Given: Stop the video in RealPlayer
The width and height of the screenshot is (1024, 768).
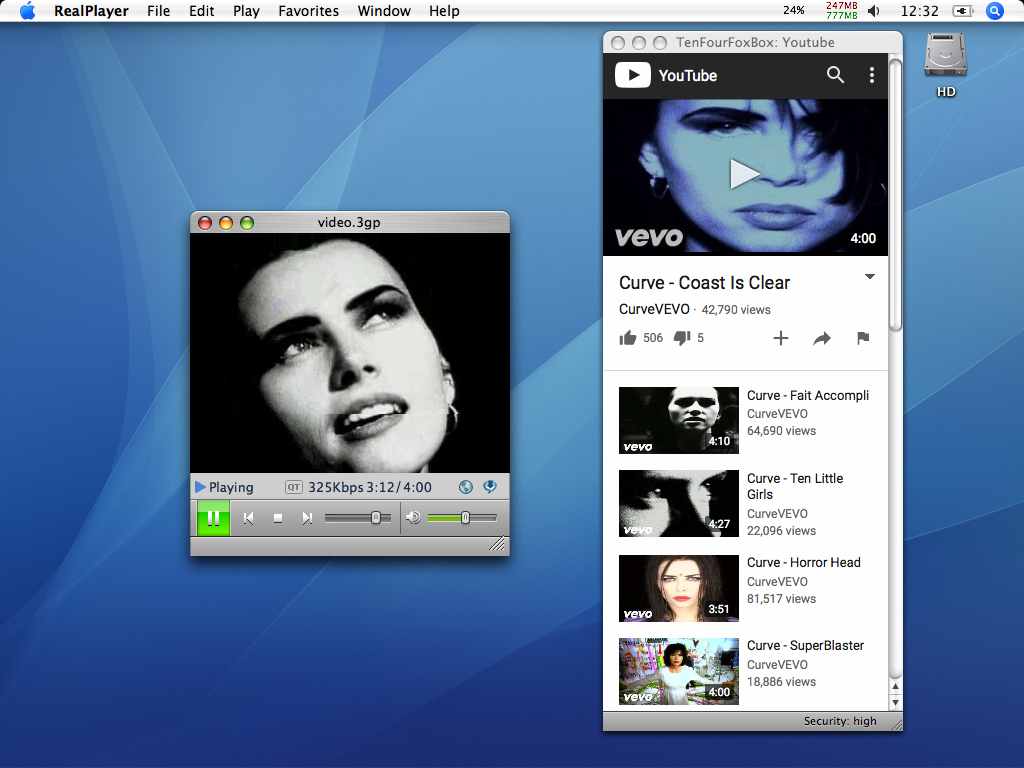Looking at the screenshot, I should tap(278, 519).
